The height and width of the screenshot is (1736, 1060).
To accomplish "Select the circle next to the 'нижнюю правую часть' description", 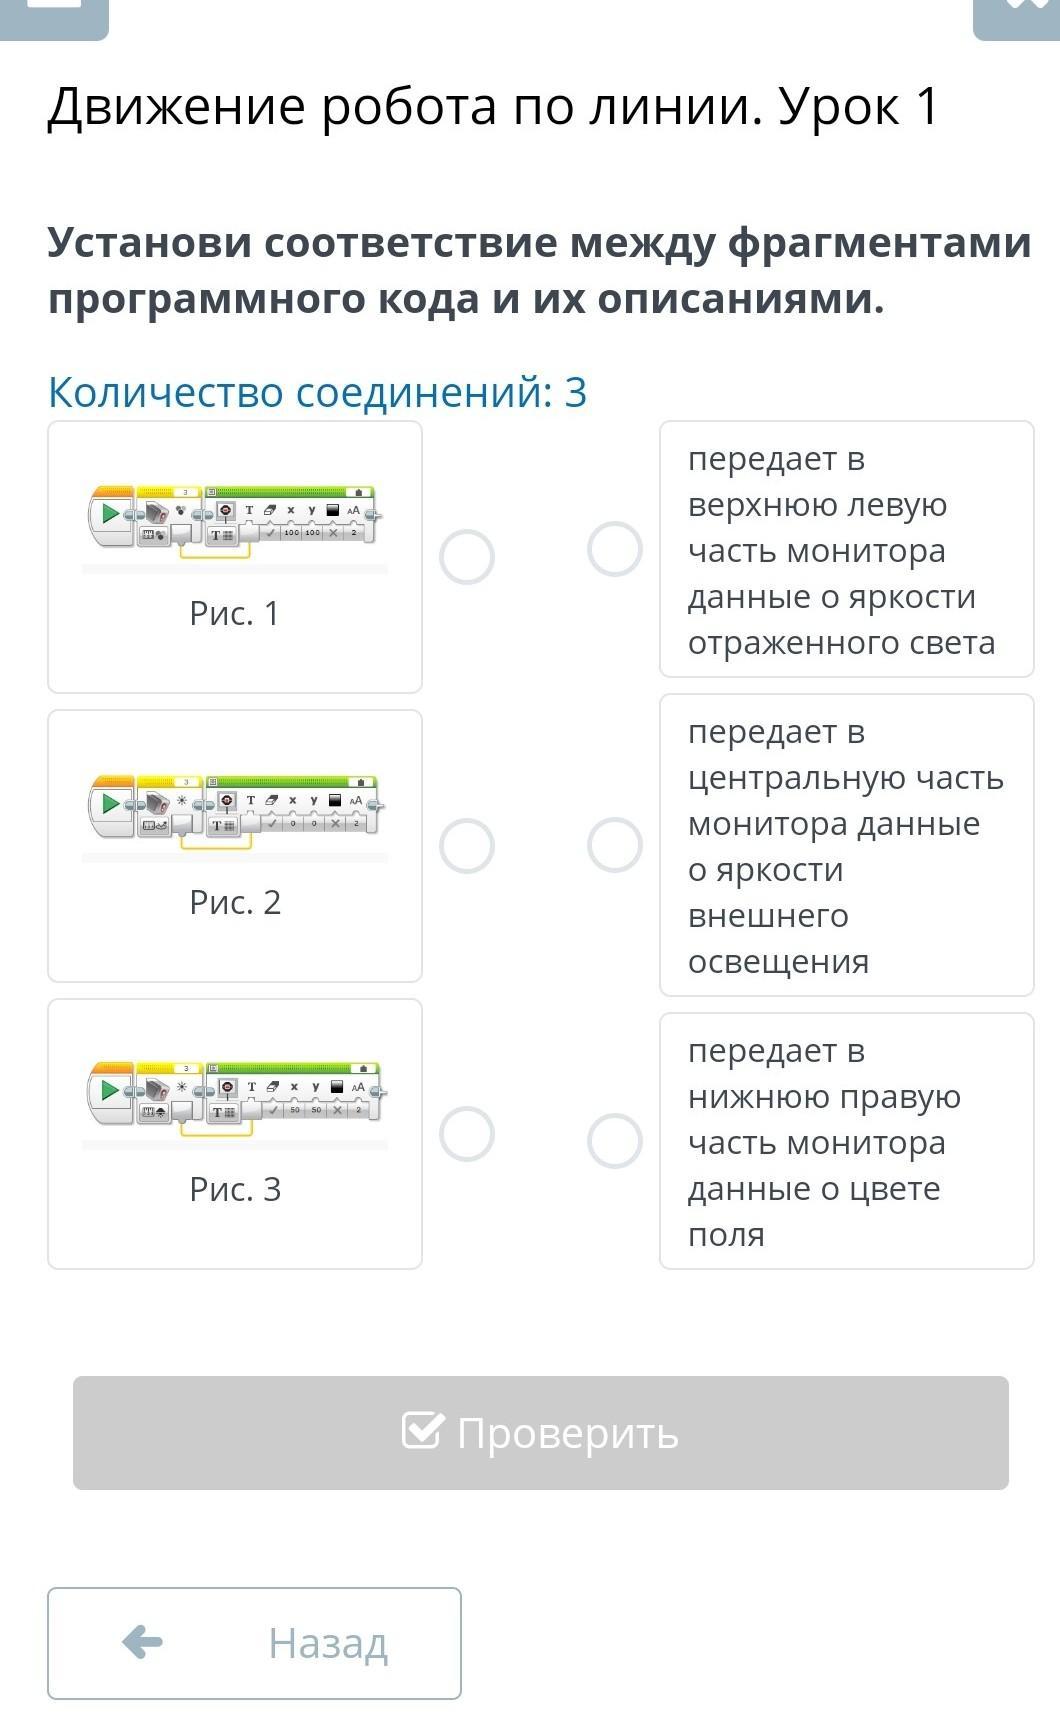I will tap(614, 1141).
